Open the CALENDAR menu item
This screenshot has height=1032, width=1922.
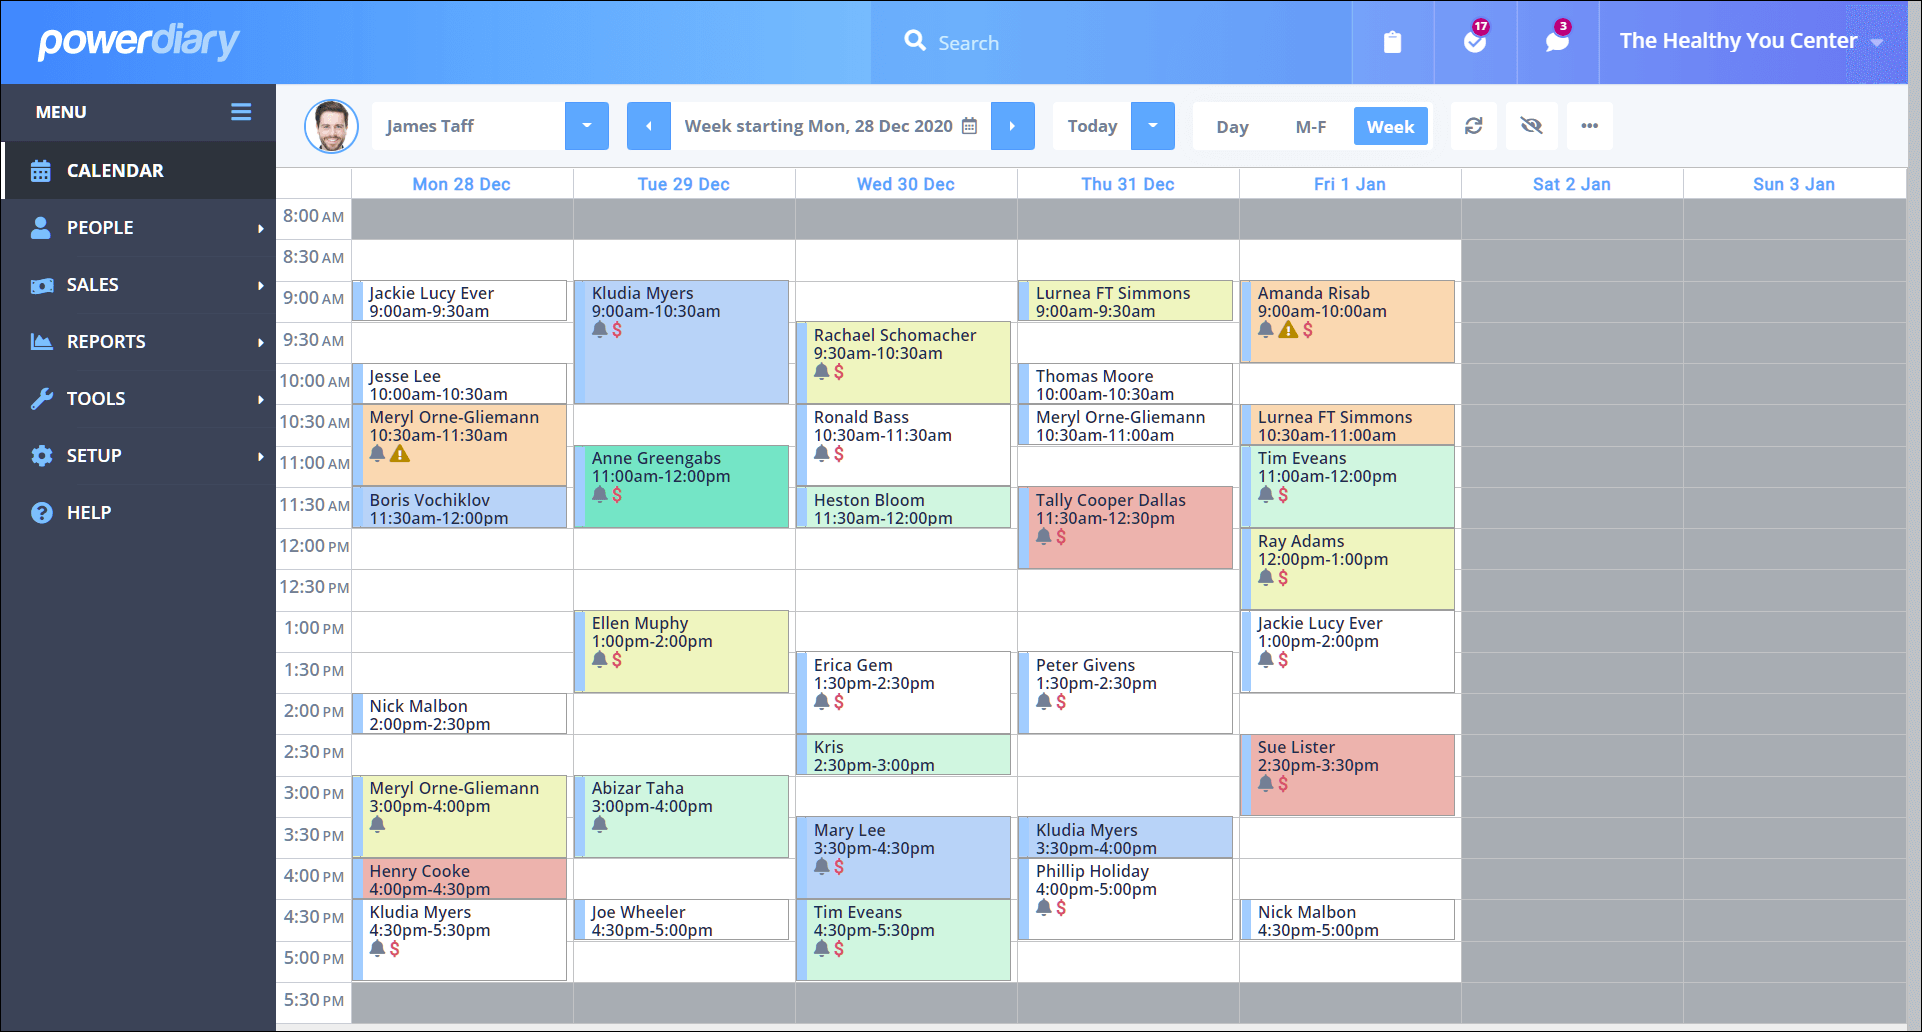coord(139,171)
